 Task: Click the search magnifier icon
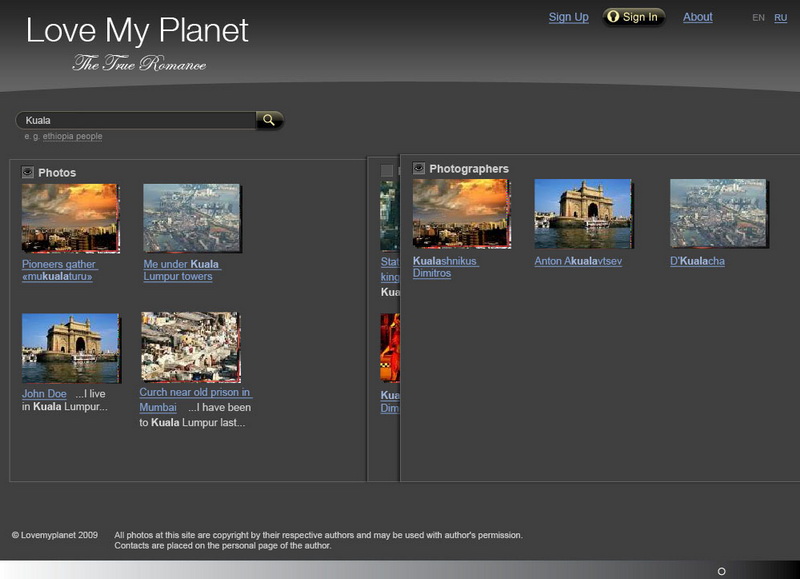click(x=268, y=120)
